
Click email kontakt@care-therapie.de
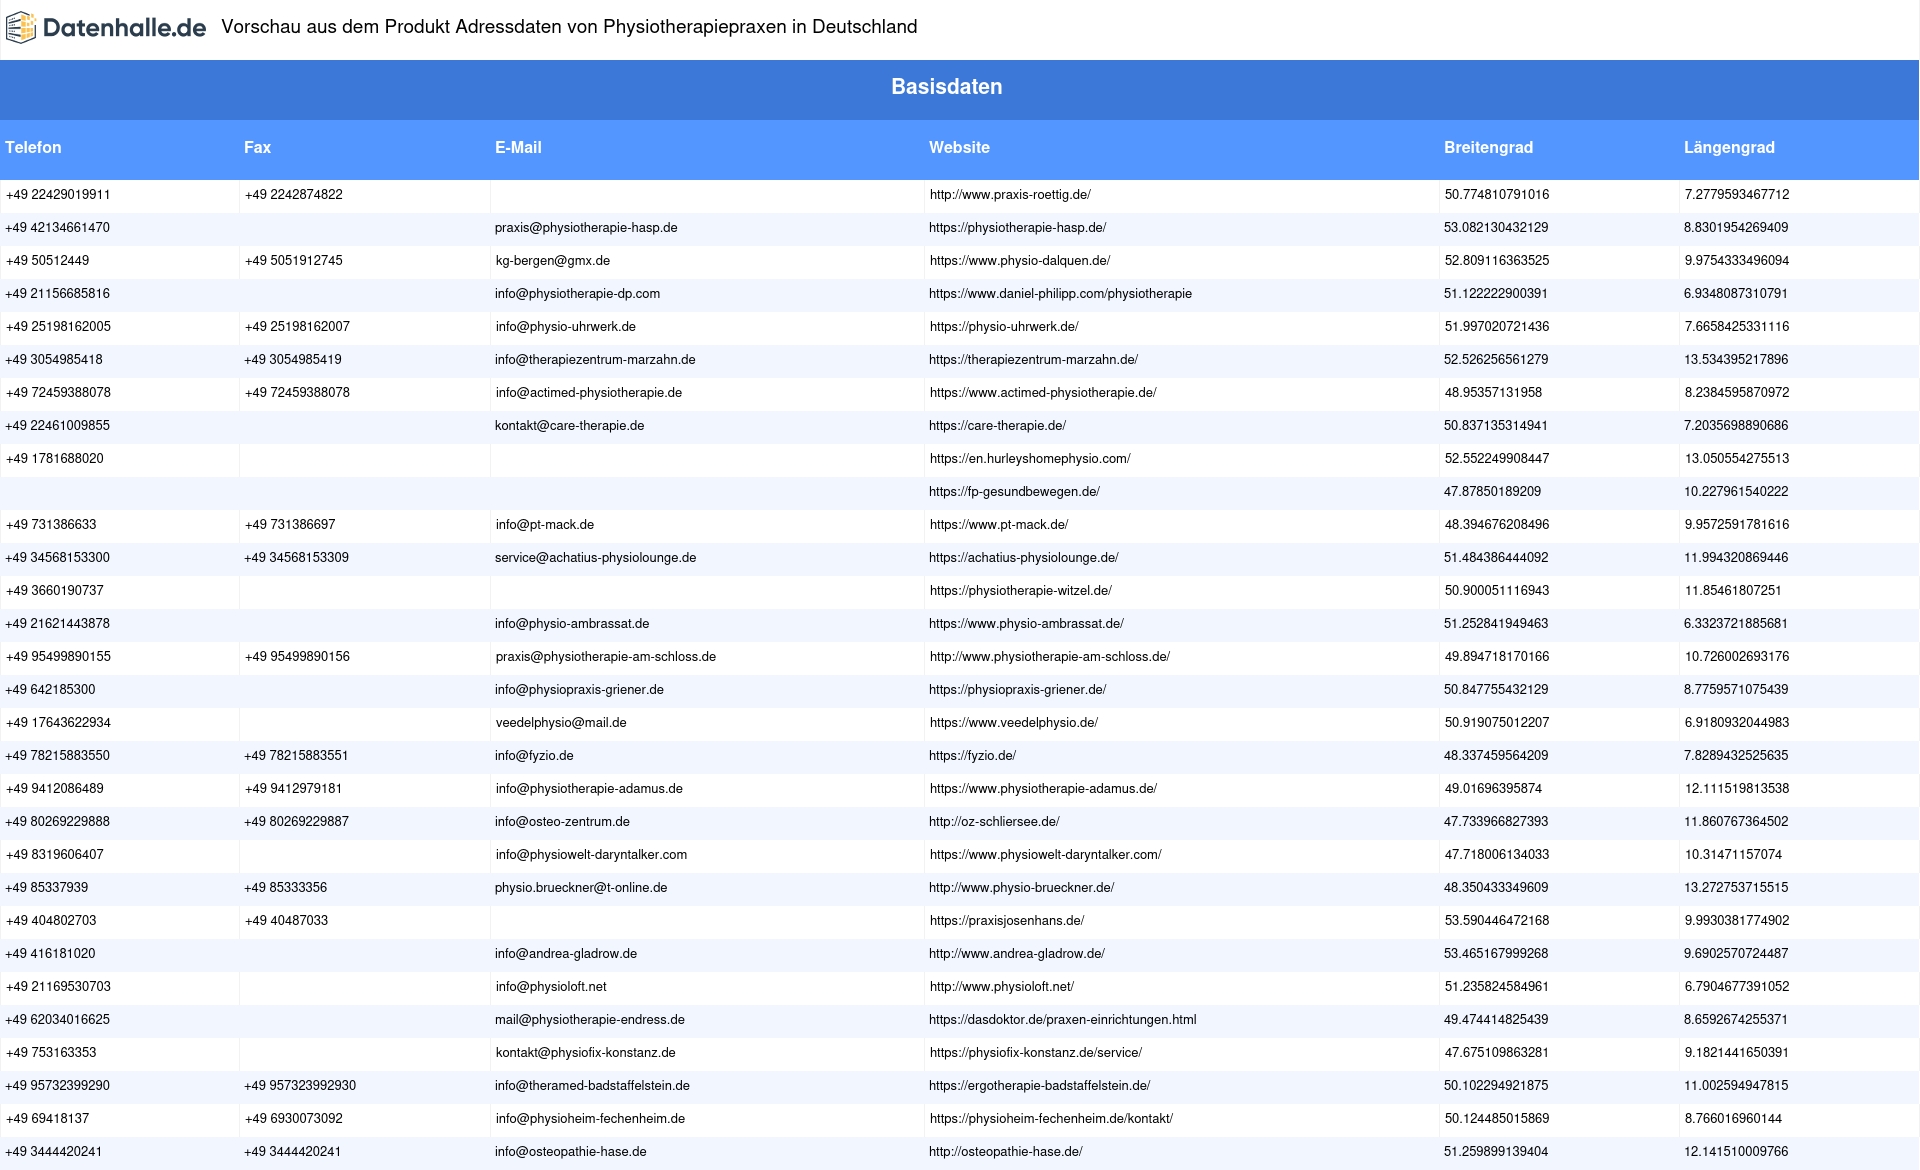569,426
